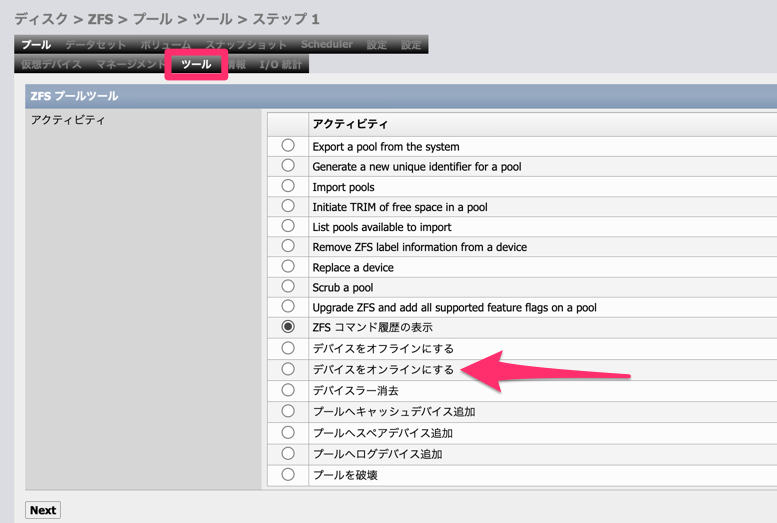Select the 'デバイスをオンラインにする' radio button
The width and height of the screenshot is (777, 523).
pos(288,369)
